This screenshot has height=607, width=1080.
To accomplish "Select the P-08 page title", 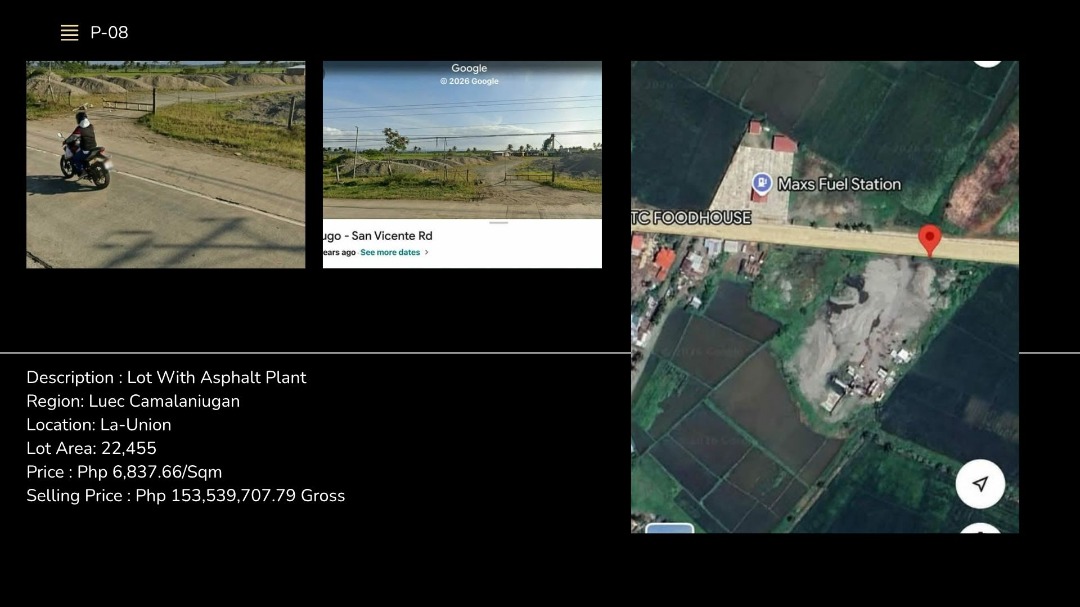I will tap(109, 32).
